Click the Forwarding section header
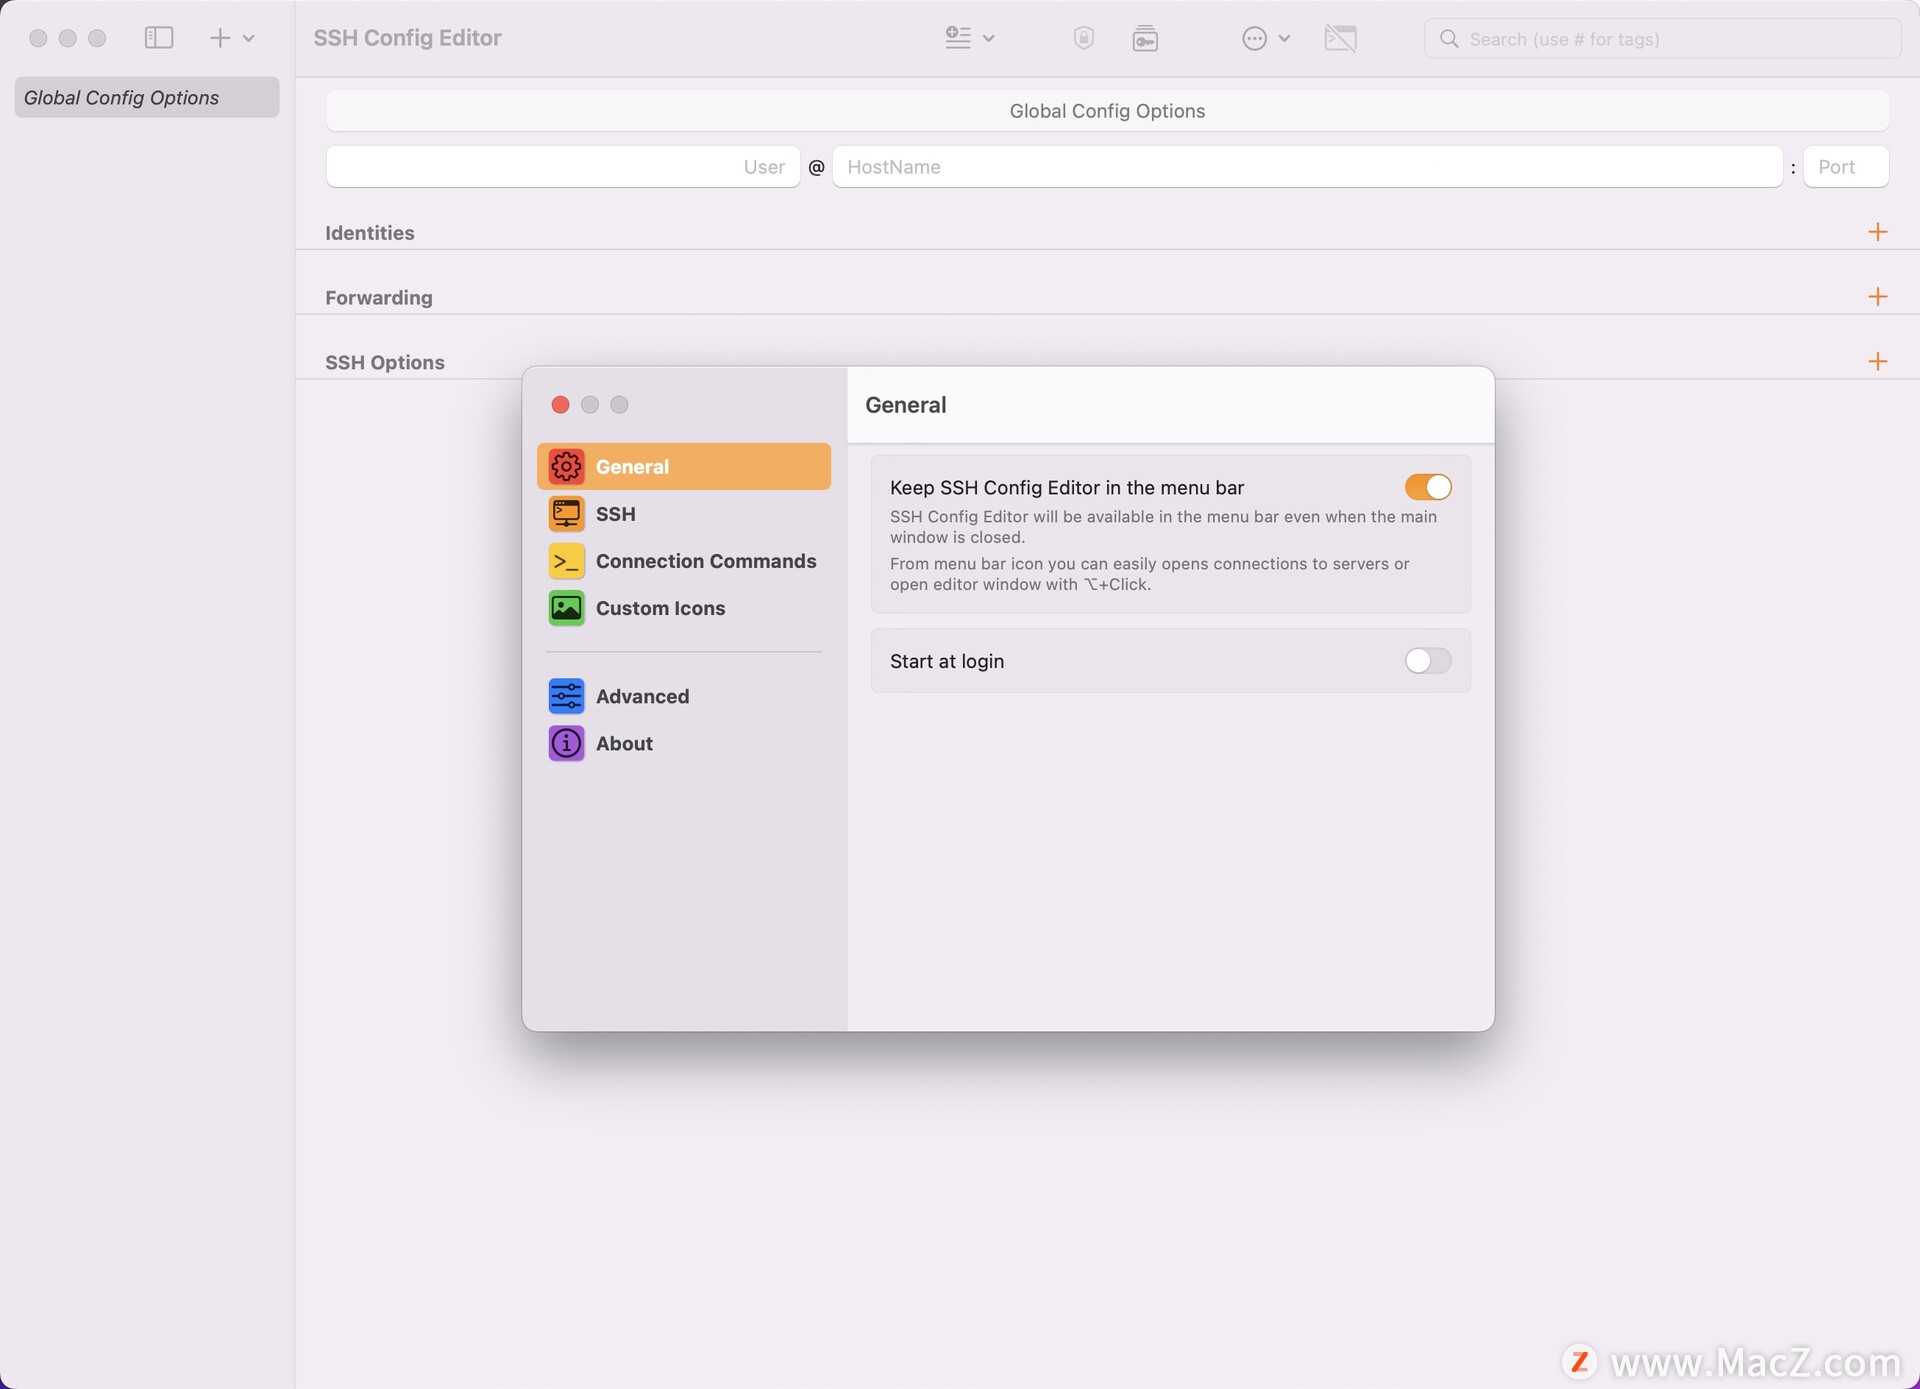The height and width of the screenshot is (1389, 1920). pos(379,298)
